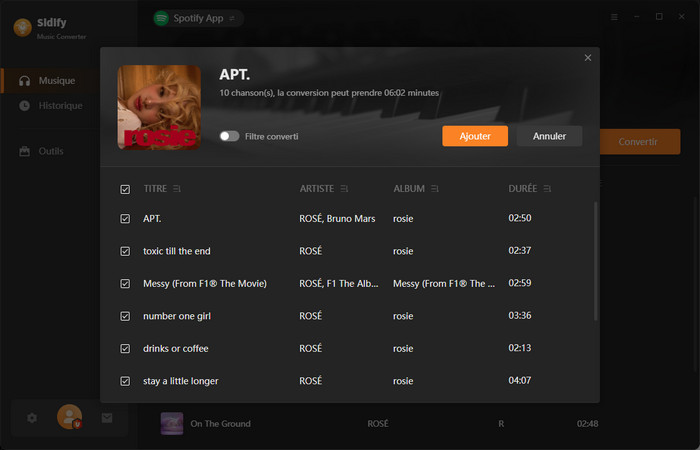This screenshot has width=700, height=450.
Task: Click the settings gear icon
Action: point(32,418)
